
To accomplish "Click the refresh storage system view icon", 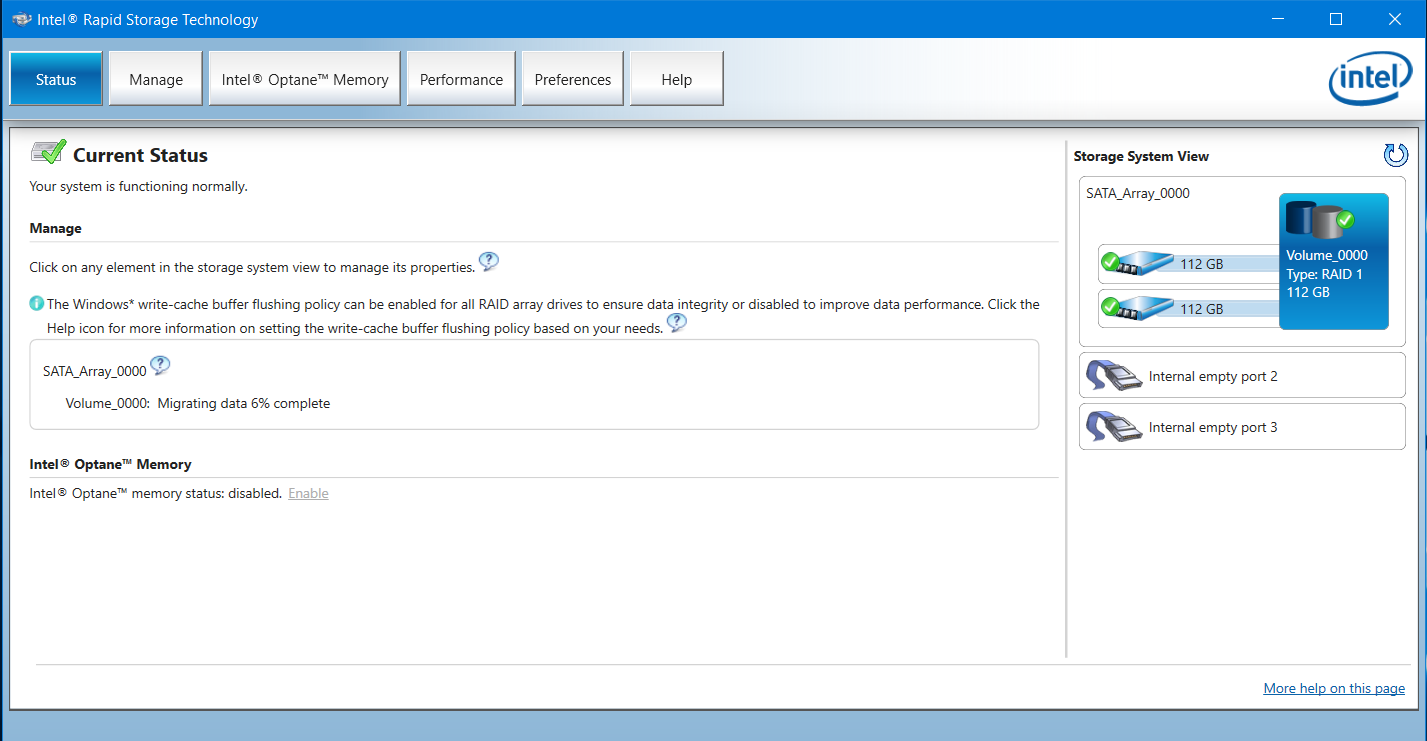I will click(1395, 155).
